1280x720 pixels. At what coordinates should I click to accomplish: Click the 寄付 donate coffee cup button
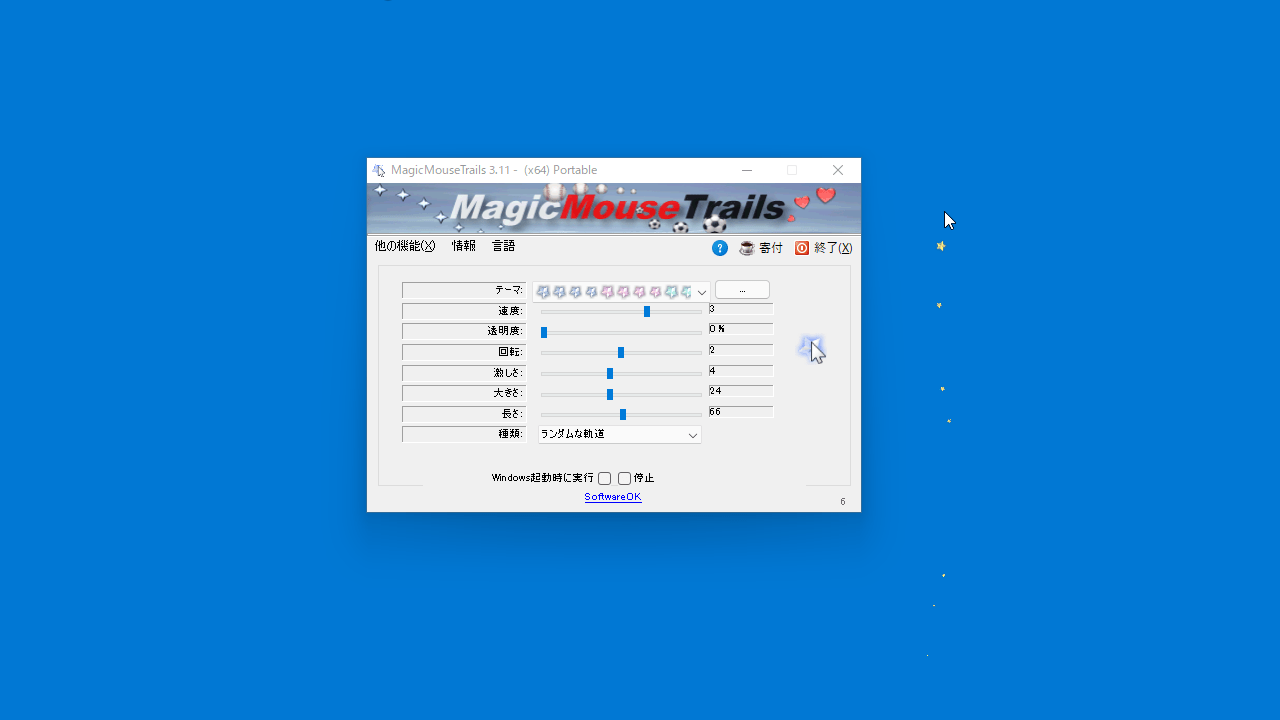point(761,248)
